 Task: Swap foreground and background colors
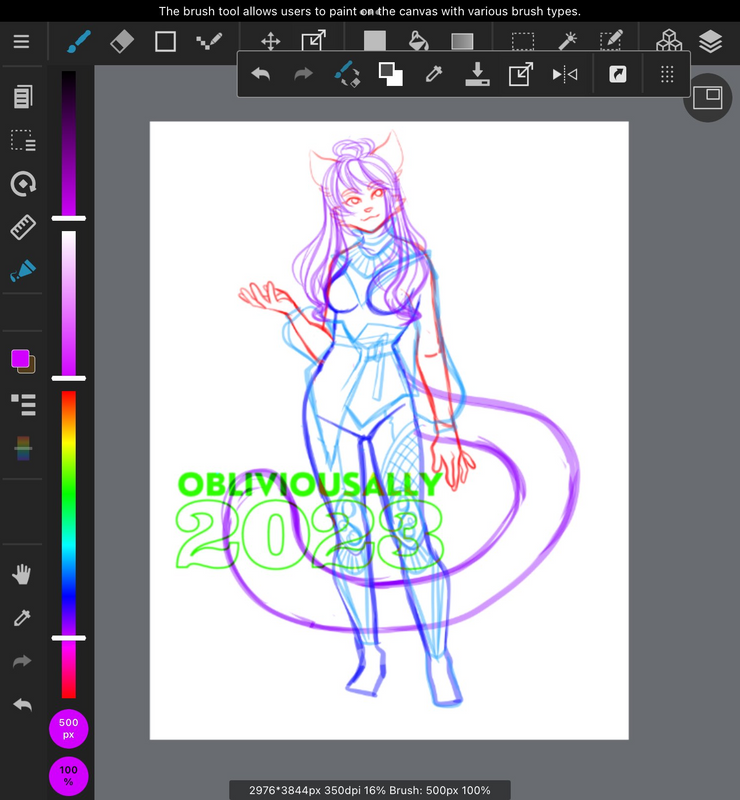390,74
